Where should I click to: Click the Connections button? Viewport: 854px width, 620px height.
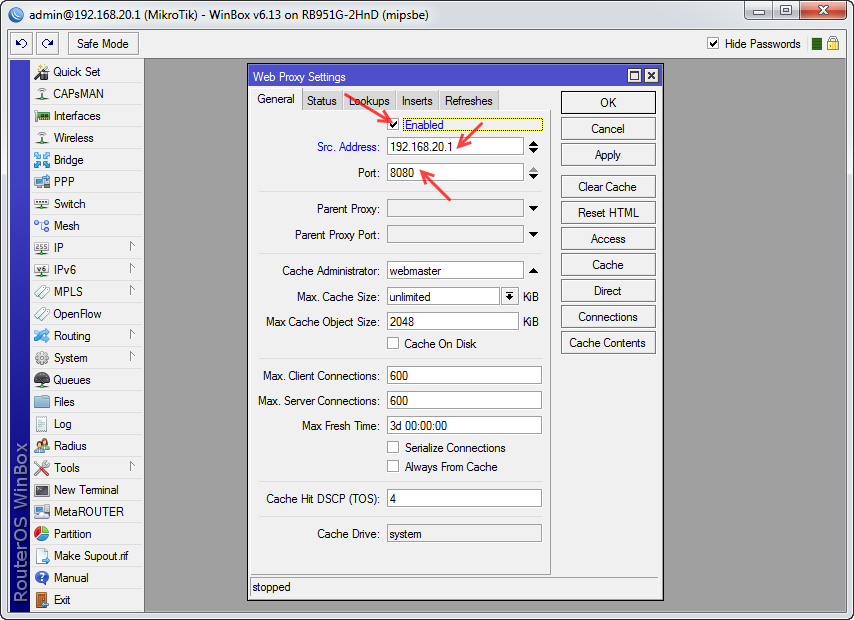(x=608, y=317)
